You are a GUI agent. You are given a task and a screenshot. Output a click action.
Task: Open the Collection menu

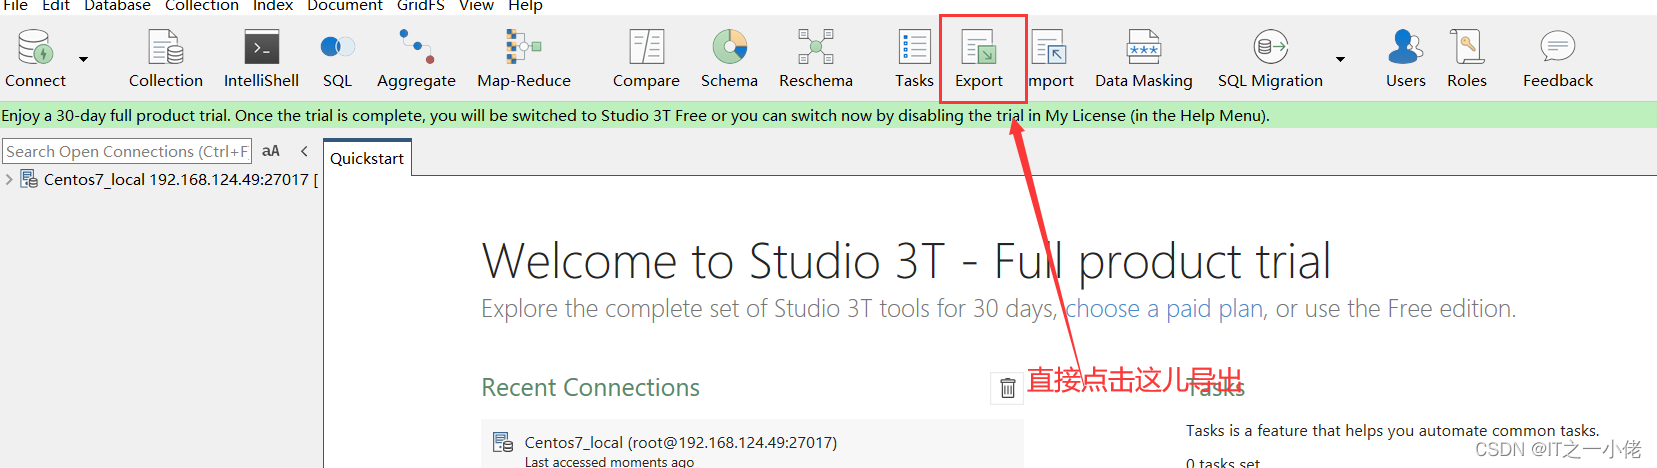pyautogui.click(x=202, y=6)
